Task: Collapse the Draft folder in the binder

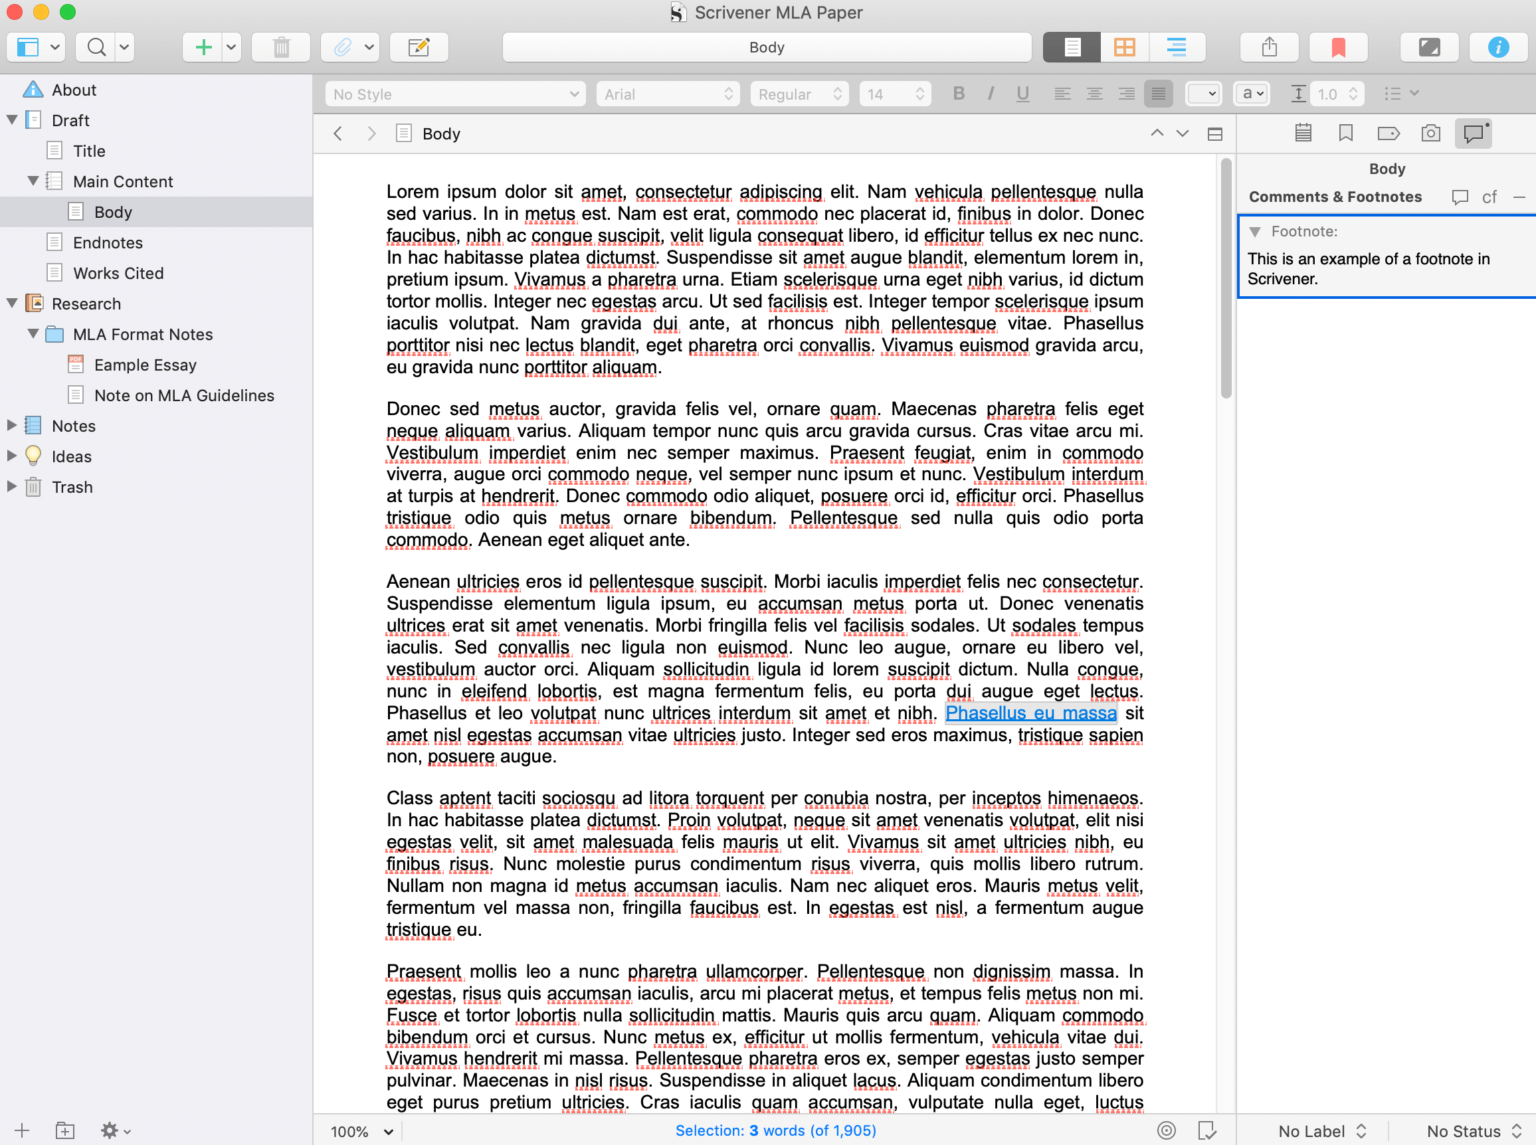Action: (x=13, y=119)
